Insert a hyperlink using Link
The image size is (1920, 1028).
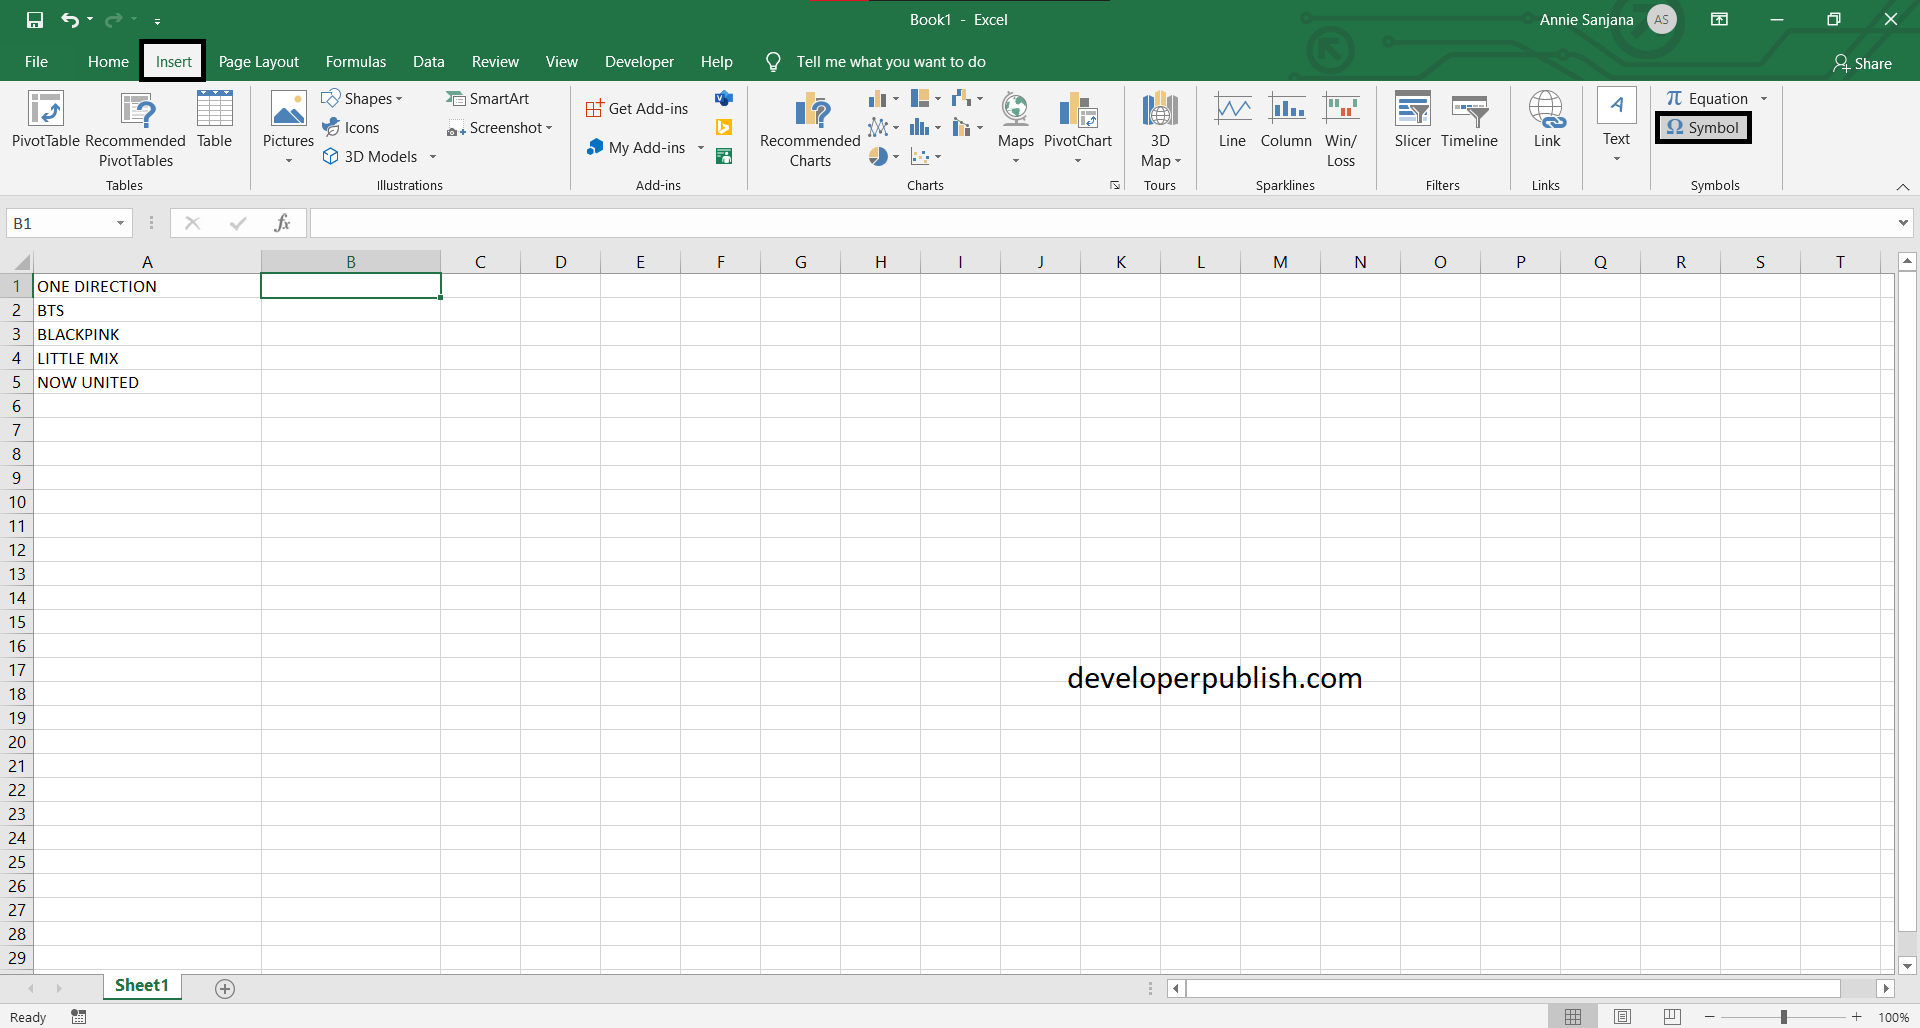1546,120
